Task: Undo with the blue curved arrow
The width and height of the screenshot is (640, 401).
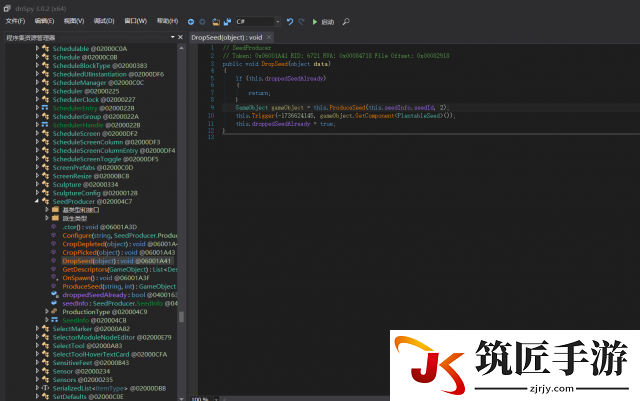Action: [290, 22]
